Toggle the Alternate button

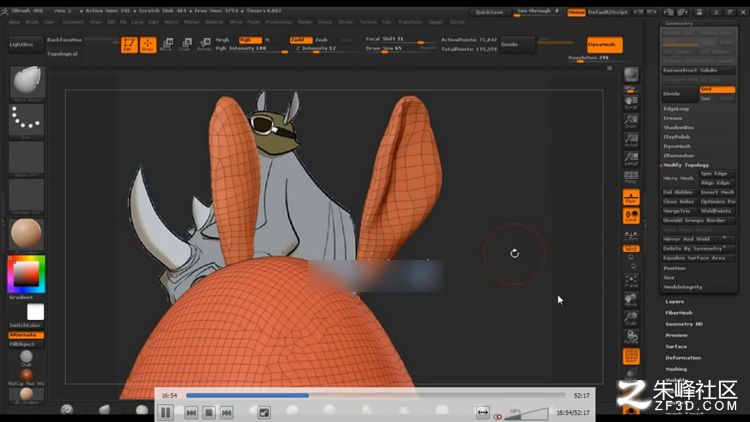26,335
